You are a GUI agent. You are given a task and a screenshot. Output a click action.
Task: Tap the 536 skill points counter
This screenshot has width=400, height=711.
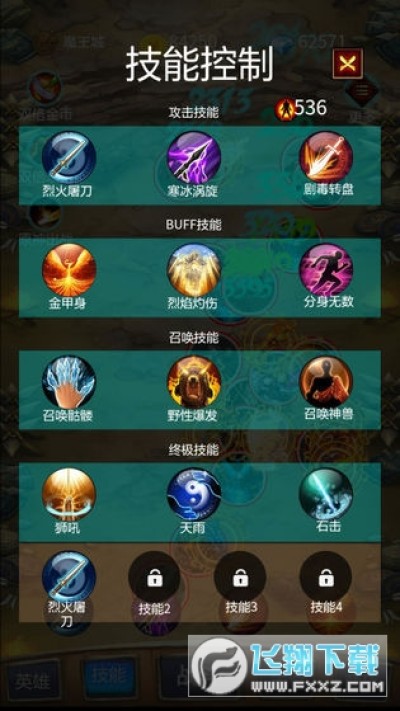click(301, 108)
